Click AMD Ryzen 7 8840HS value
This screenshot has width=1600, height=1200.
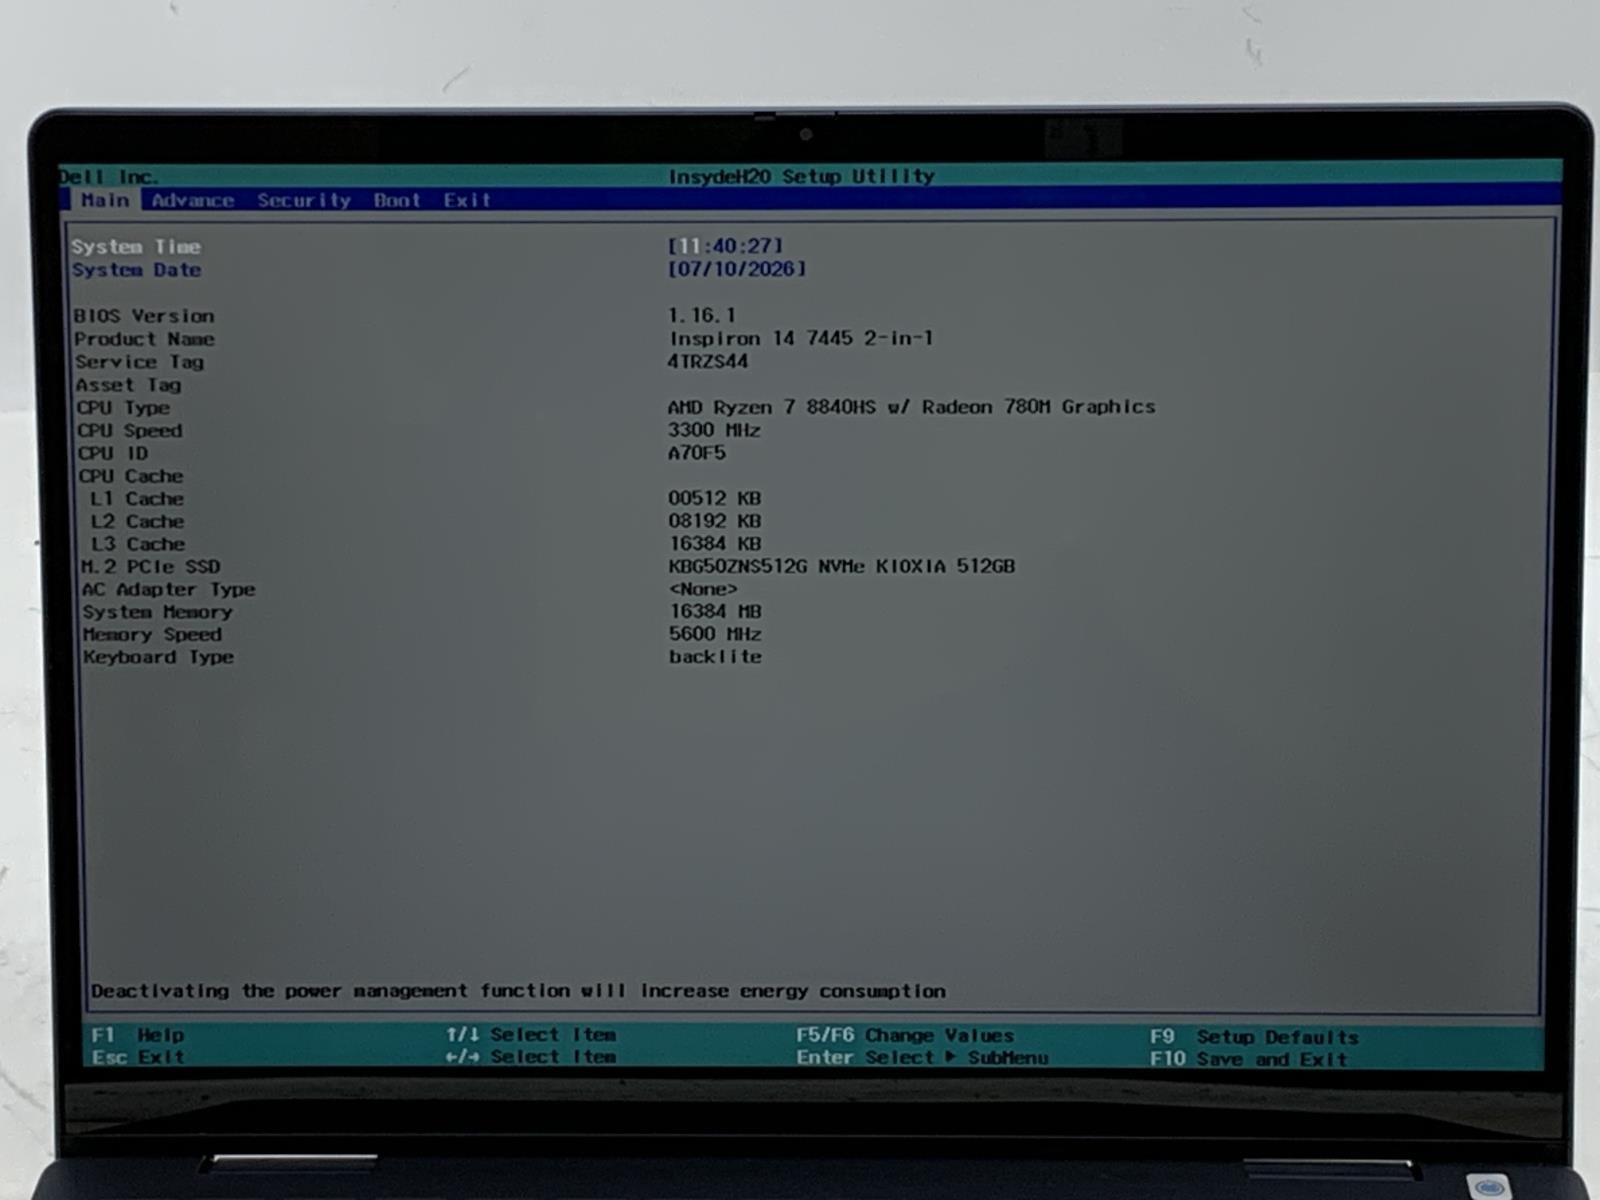911,407
